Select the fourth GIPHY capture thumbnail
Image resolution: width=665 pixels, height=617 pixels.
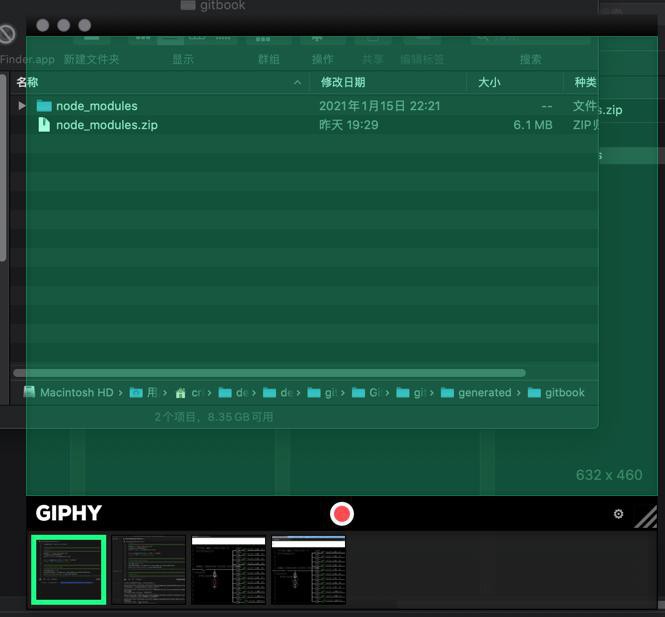(x=308, y=570)
